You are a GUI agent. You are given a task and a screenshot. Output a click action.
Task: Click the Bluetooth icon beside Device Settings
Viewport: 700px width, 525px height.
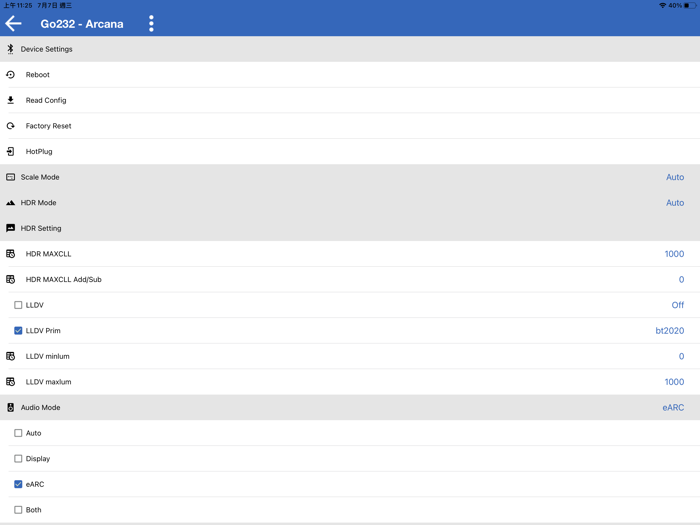pyautogui.click(x=10, y=49)
